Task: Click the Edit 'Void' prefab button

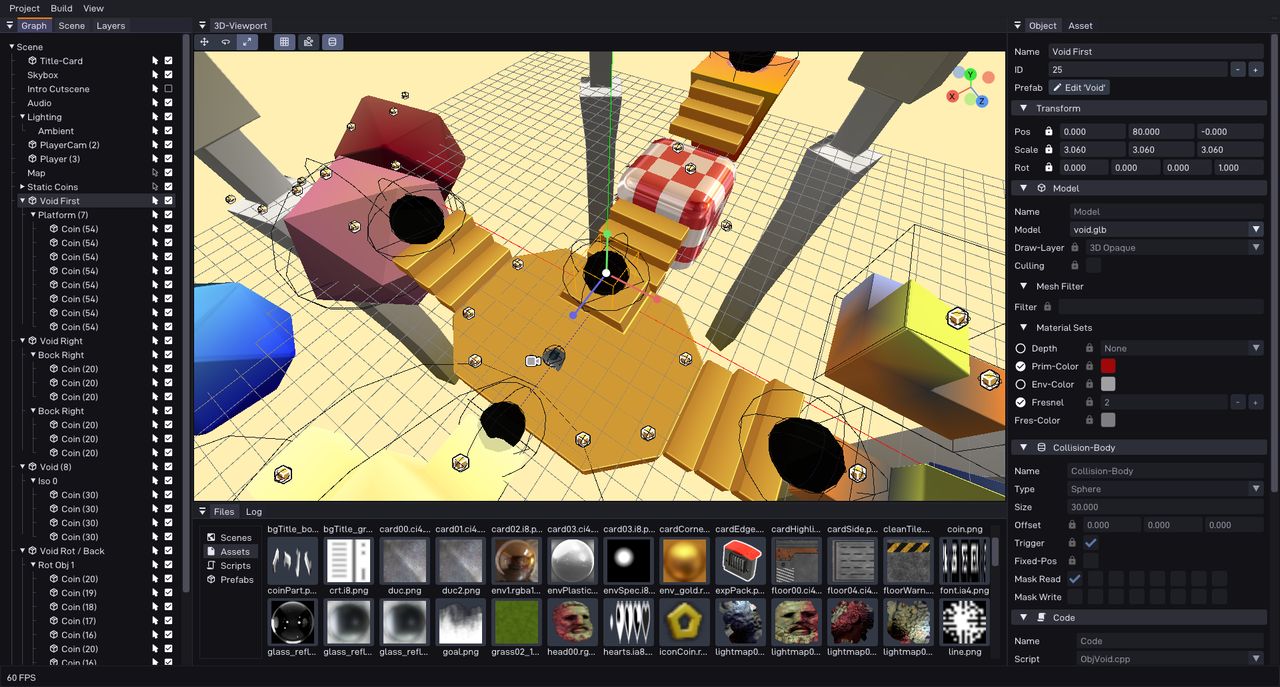Action: click(1079, 88)
